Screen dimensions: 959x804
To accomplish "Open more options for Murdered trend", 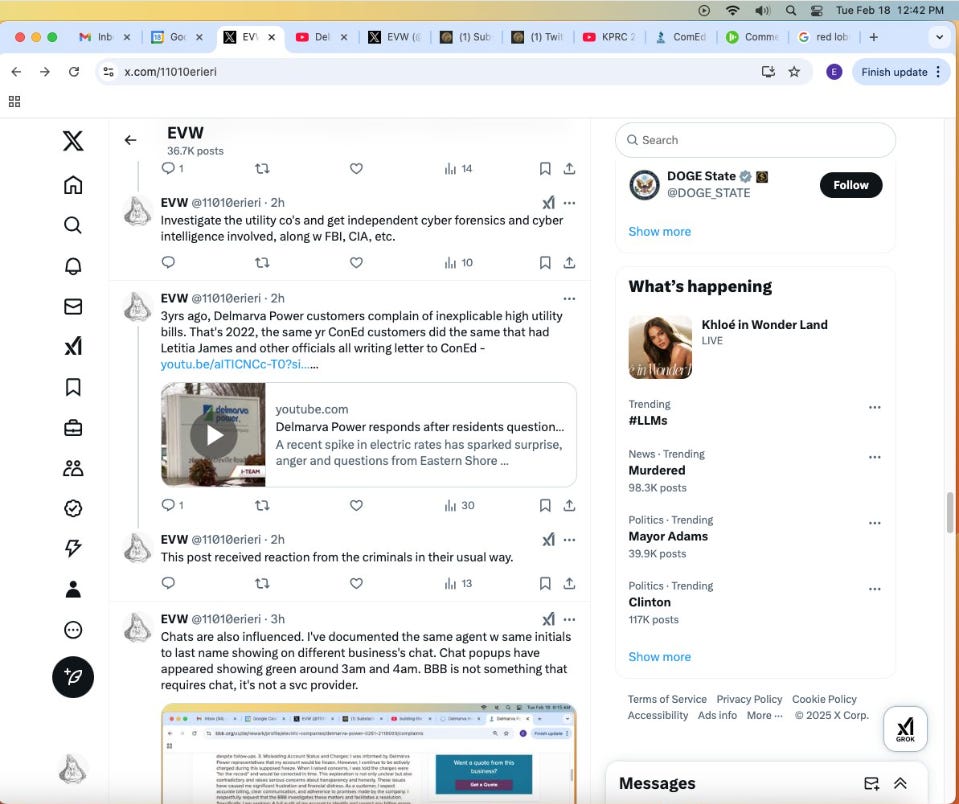I will point(875,457).
